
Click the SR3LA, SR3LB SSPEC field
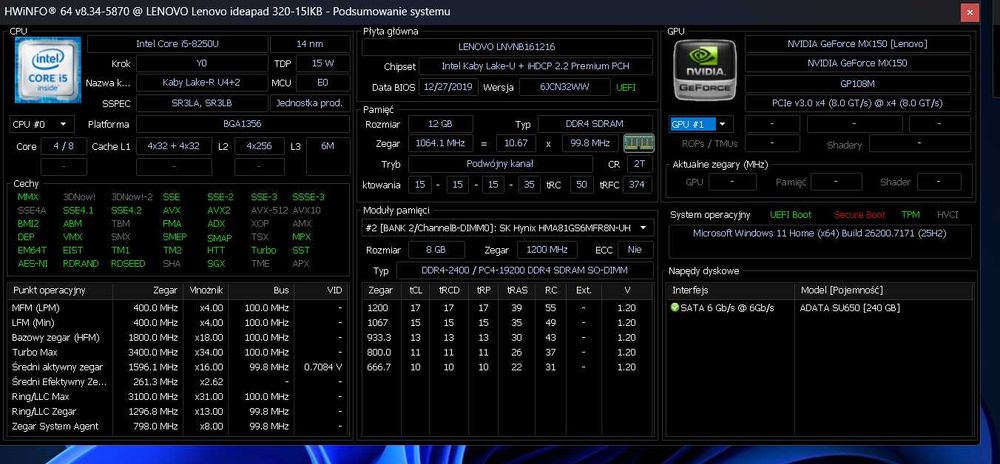(202, 103)
